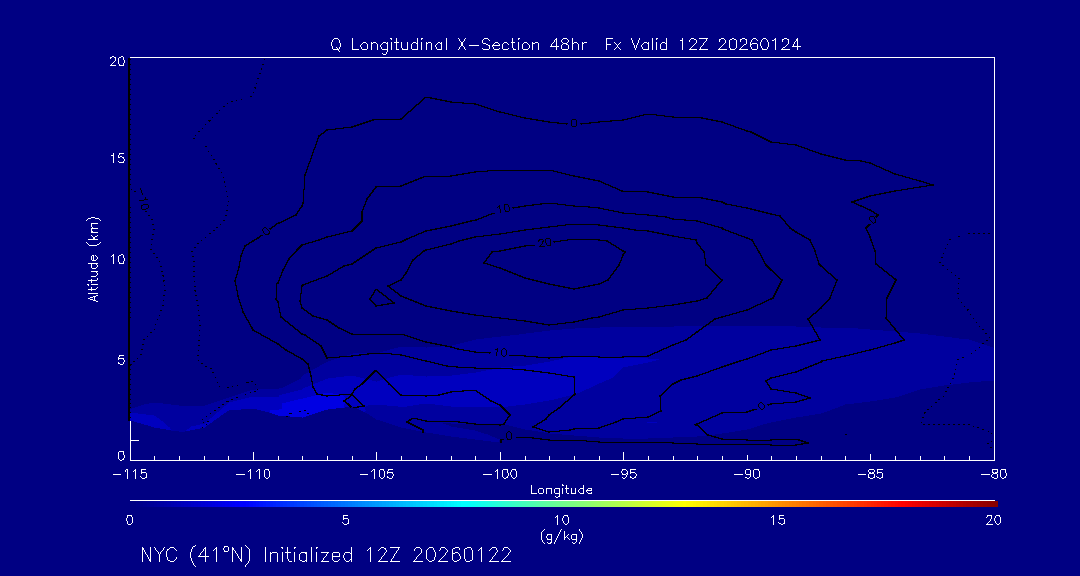Click the '20' tick on the altitude axis
Viewport: 1080px width, 576px height.
point(117,60)
